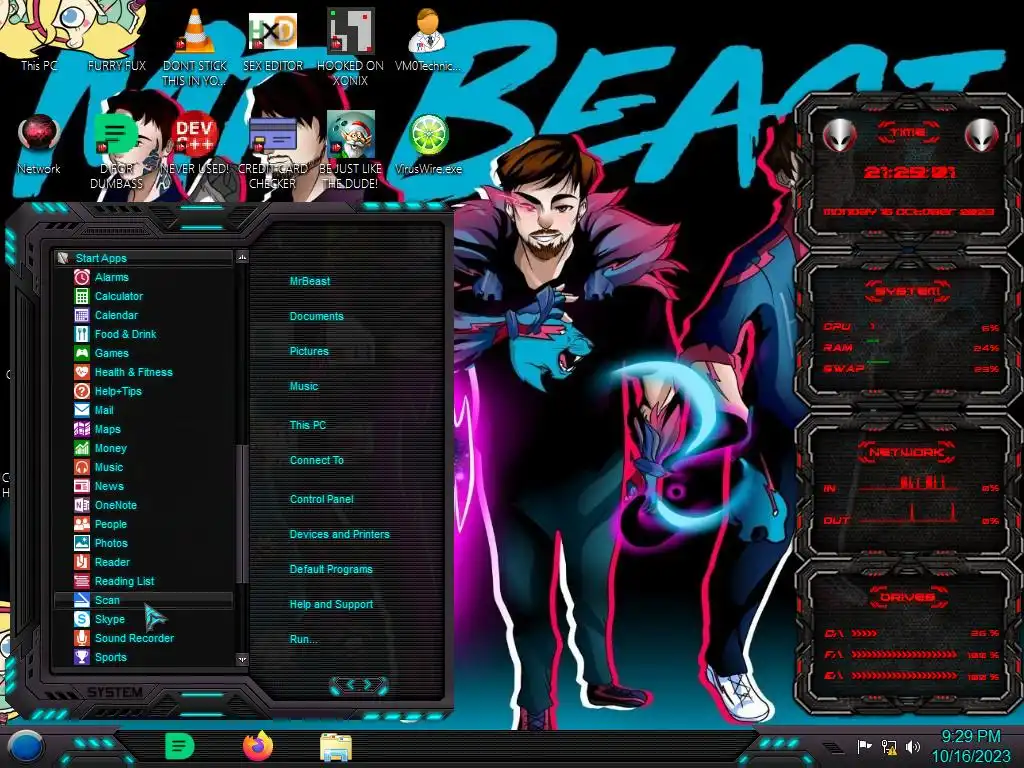Open the Run... dialog
1024x768 pixels.
point(304,639)
